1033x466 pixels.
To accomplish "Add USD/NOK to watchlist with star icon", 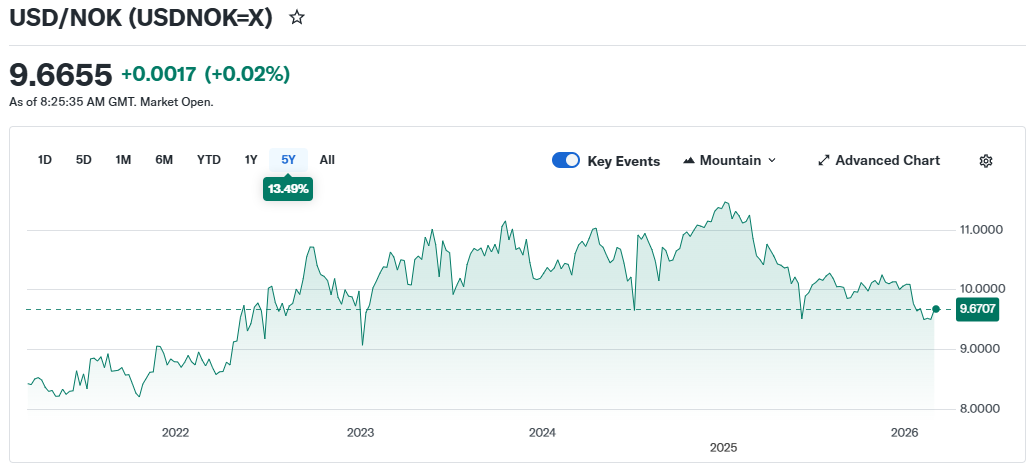I will pos(296,18).
